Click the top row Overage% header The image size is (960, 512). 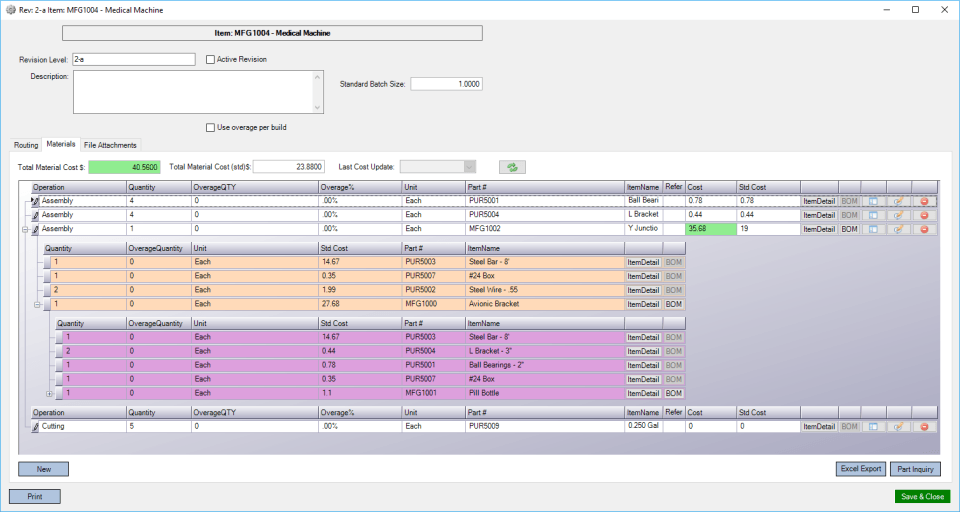tap(360, 187)
